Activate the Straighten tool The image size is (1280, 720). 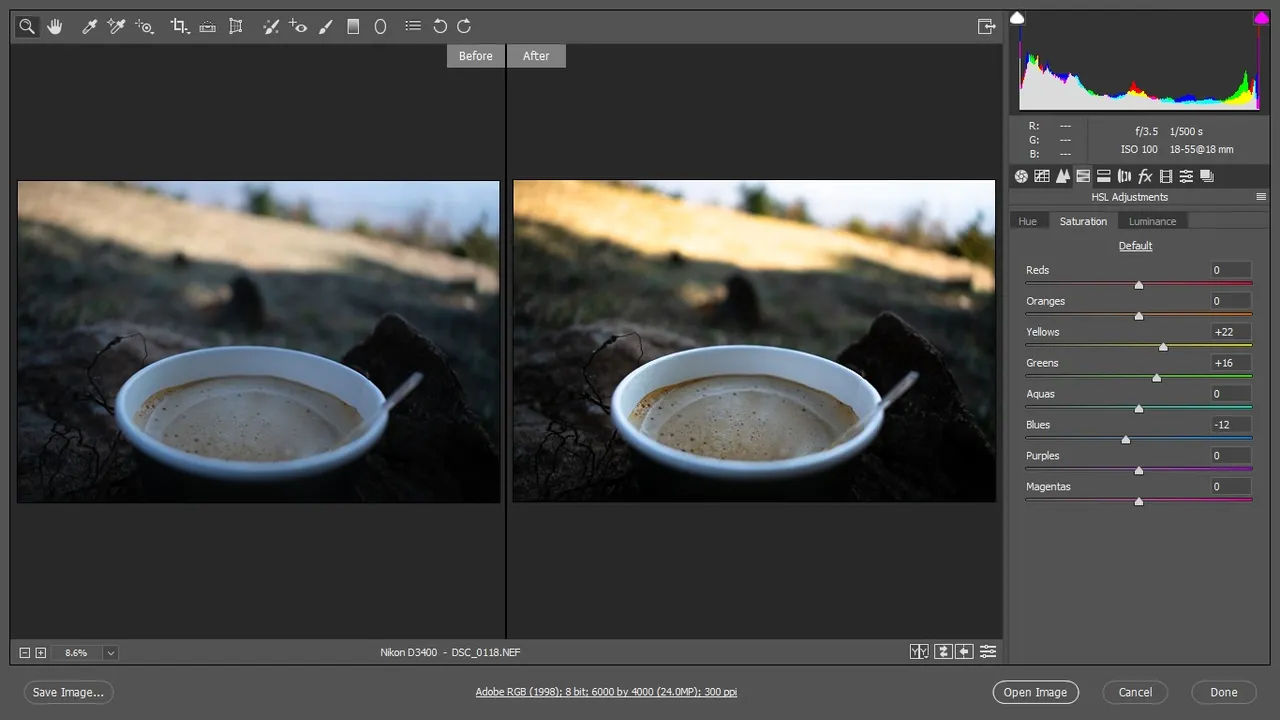pyautogui.click(x=207, y=27)
